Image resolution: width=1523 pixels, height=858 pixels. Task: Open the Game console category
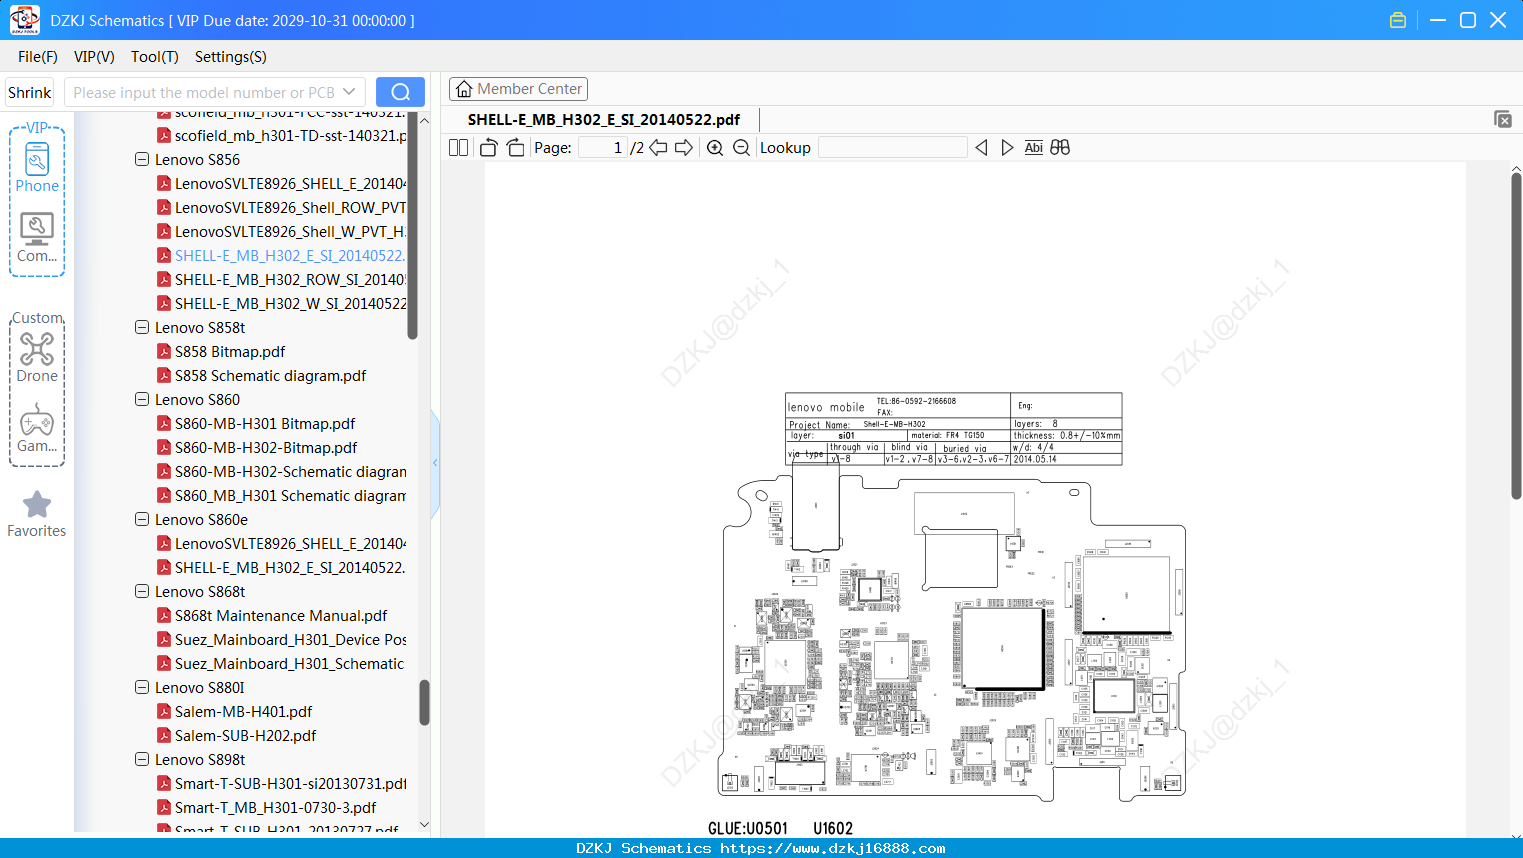[x=37, y=428]
